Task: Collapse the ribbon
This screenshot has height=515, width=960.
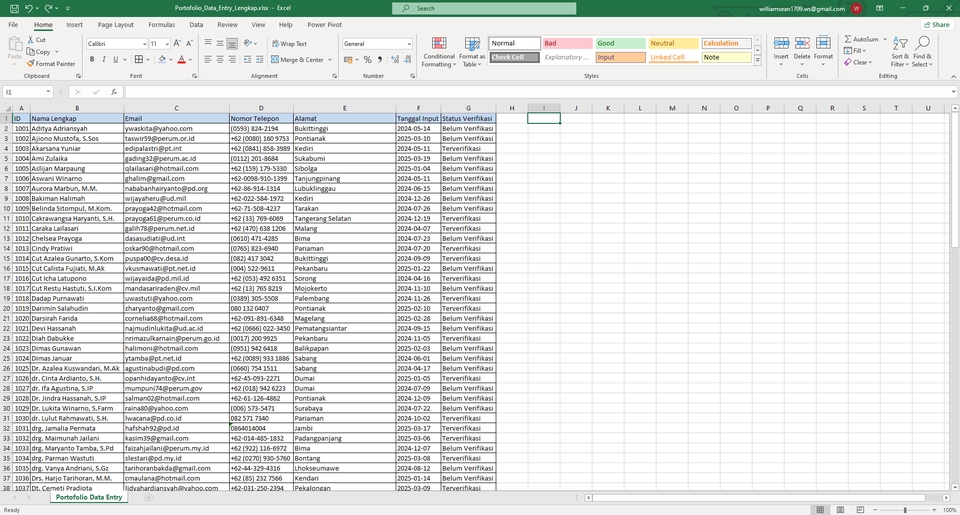Action: click(953, 77)
